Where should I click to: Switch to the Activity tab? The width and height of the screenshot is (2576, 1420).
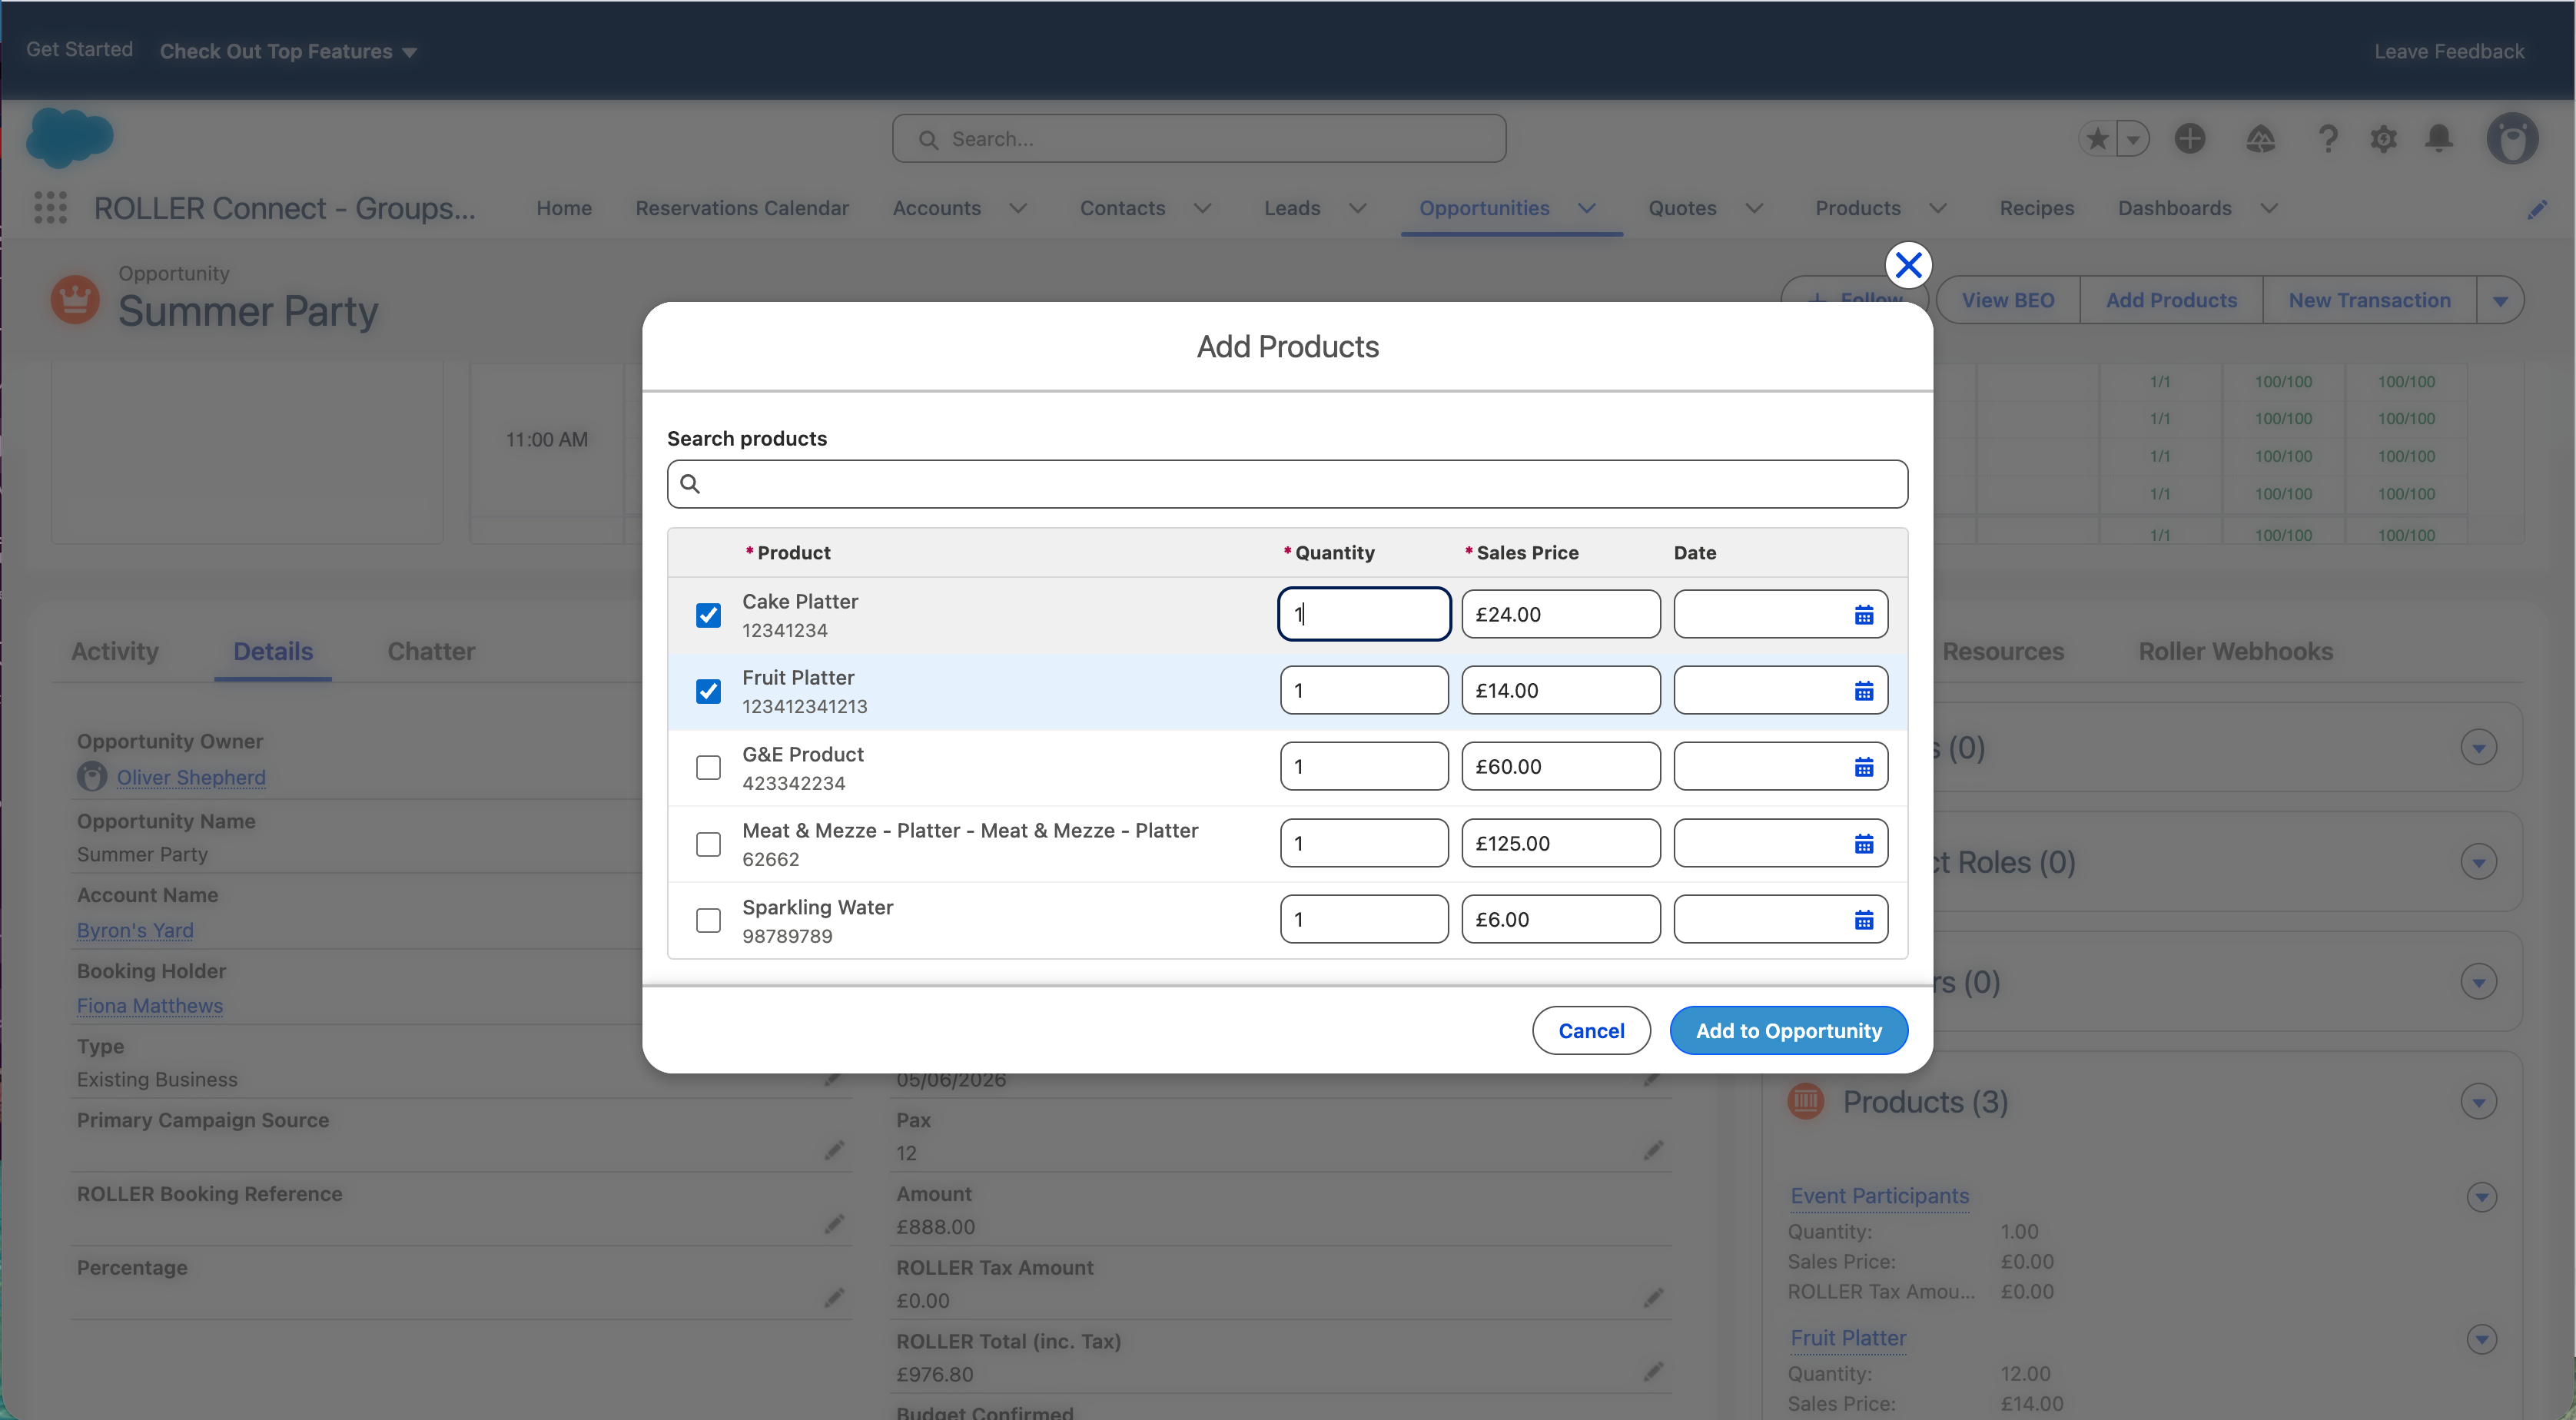click(x=115, y=651)
